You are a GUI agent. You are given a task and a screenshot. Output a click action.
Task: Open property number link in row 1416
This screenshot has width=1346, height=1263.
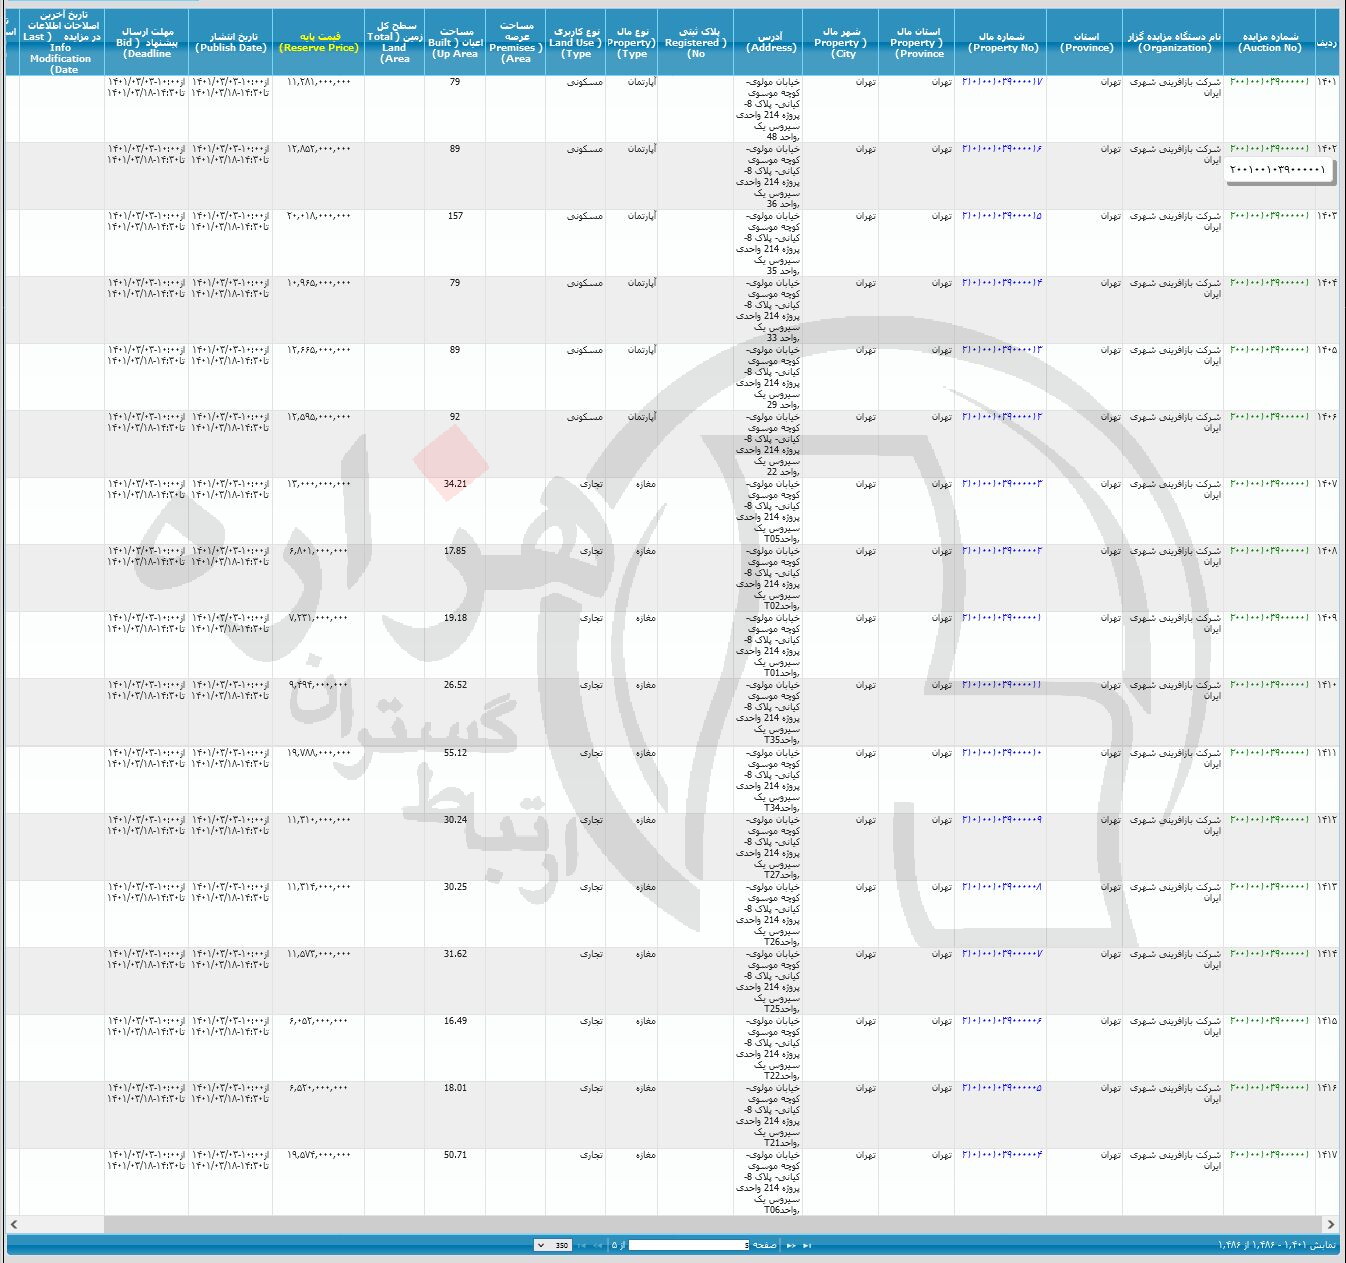[x=1002, y=1088]
